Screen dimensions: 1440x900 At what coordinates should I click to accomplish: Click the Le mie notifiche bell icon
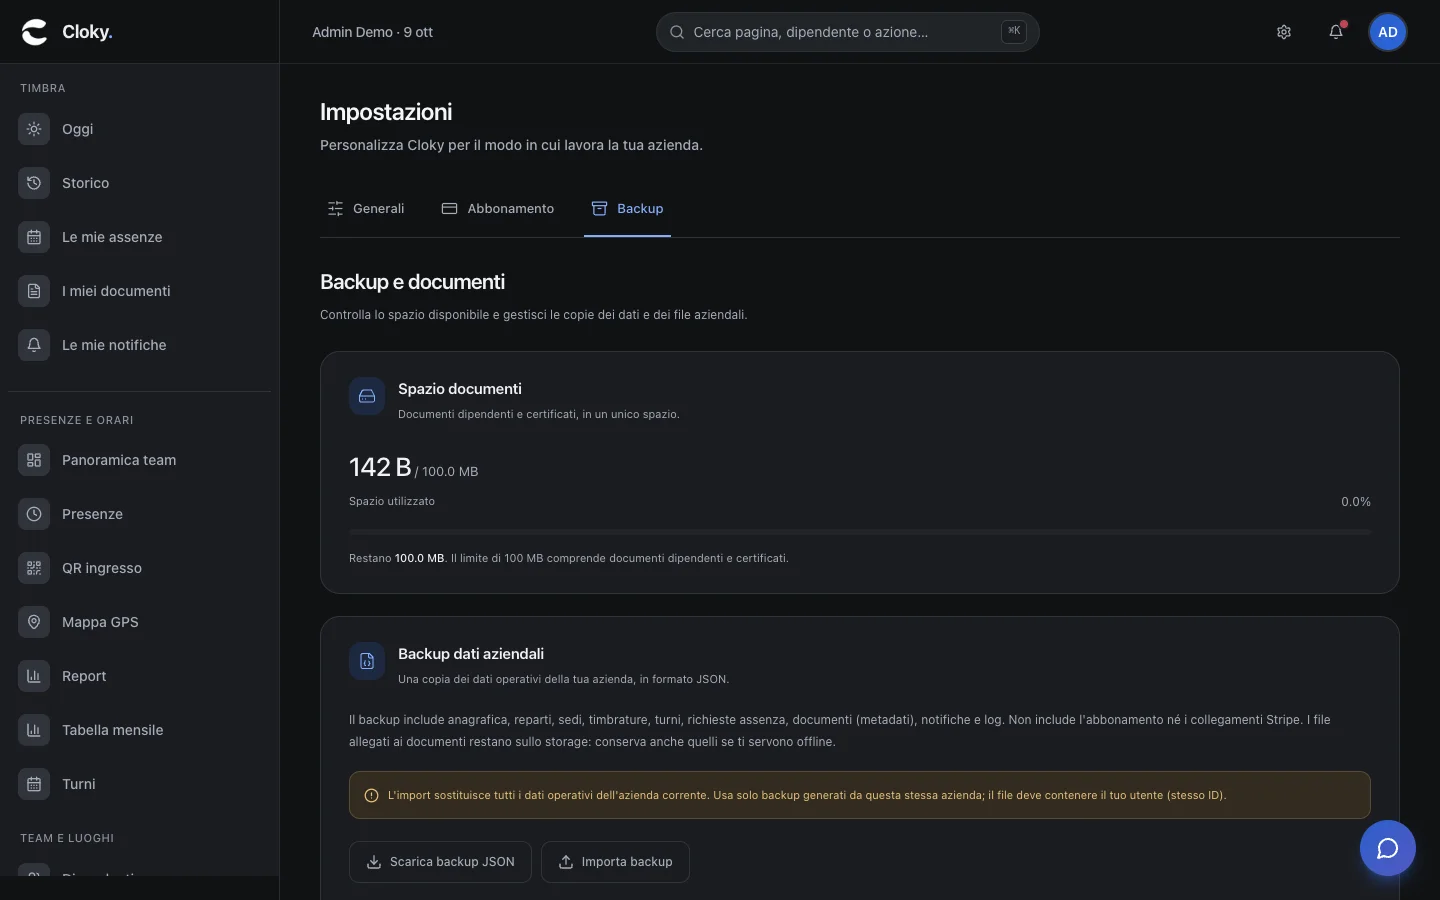[34, 345]
